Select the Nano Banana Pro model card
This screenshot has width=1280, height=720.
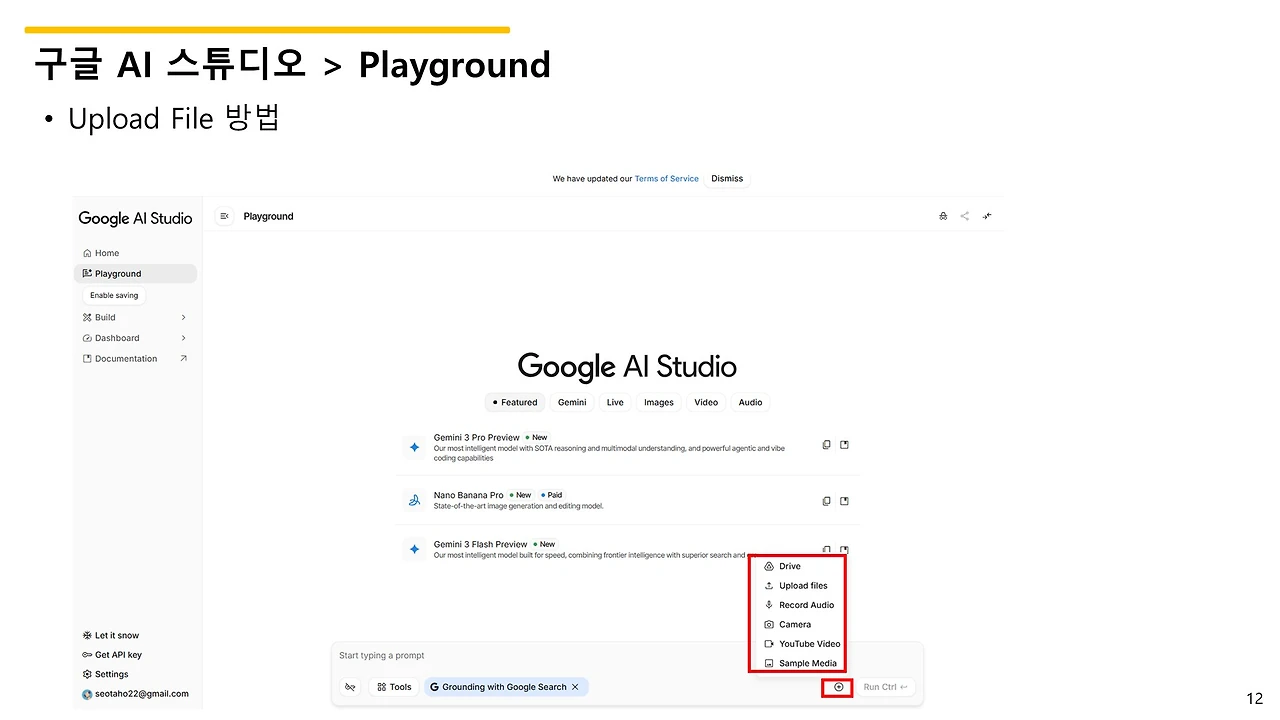pos(628,500)
